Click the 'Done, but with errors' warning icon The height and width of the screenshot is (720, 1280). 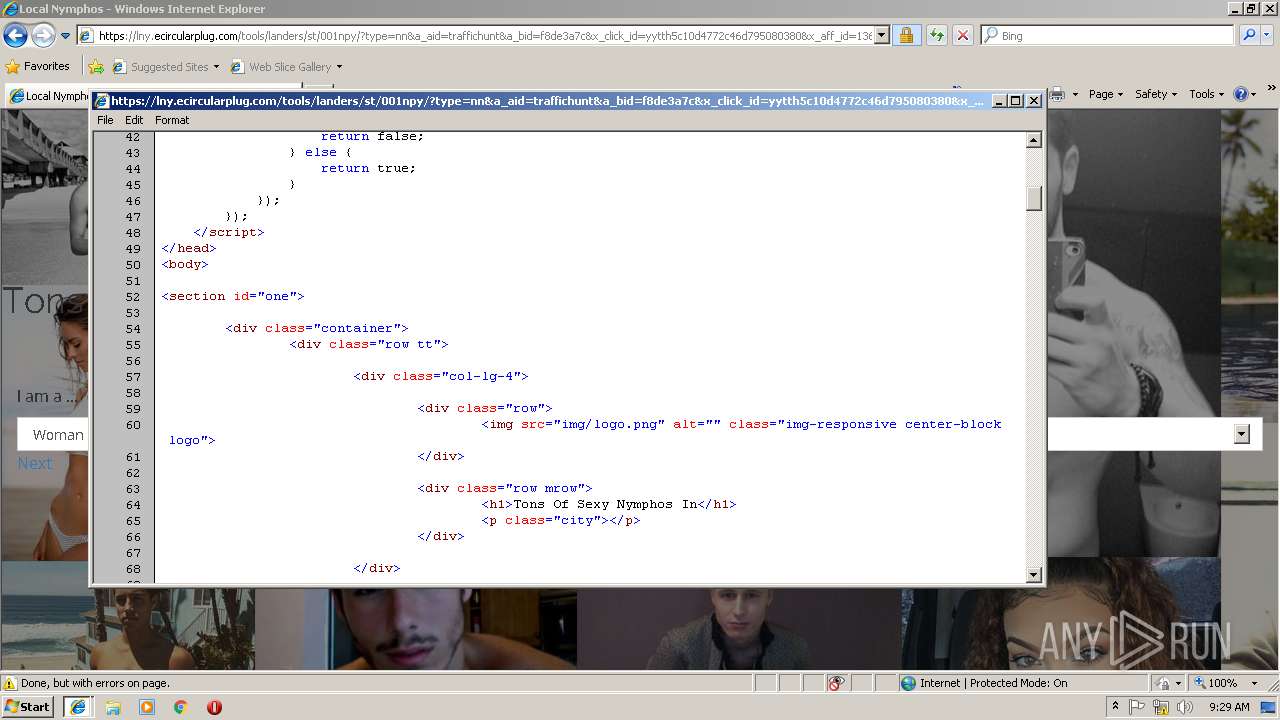pos(10,683)
